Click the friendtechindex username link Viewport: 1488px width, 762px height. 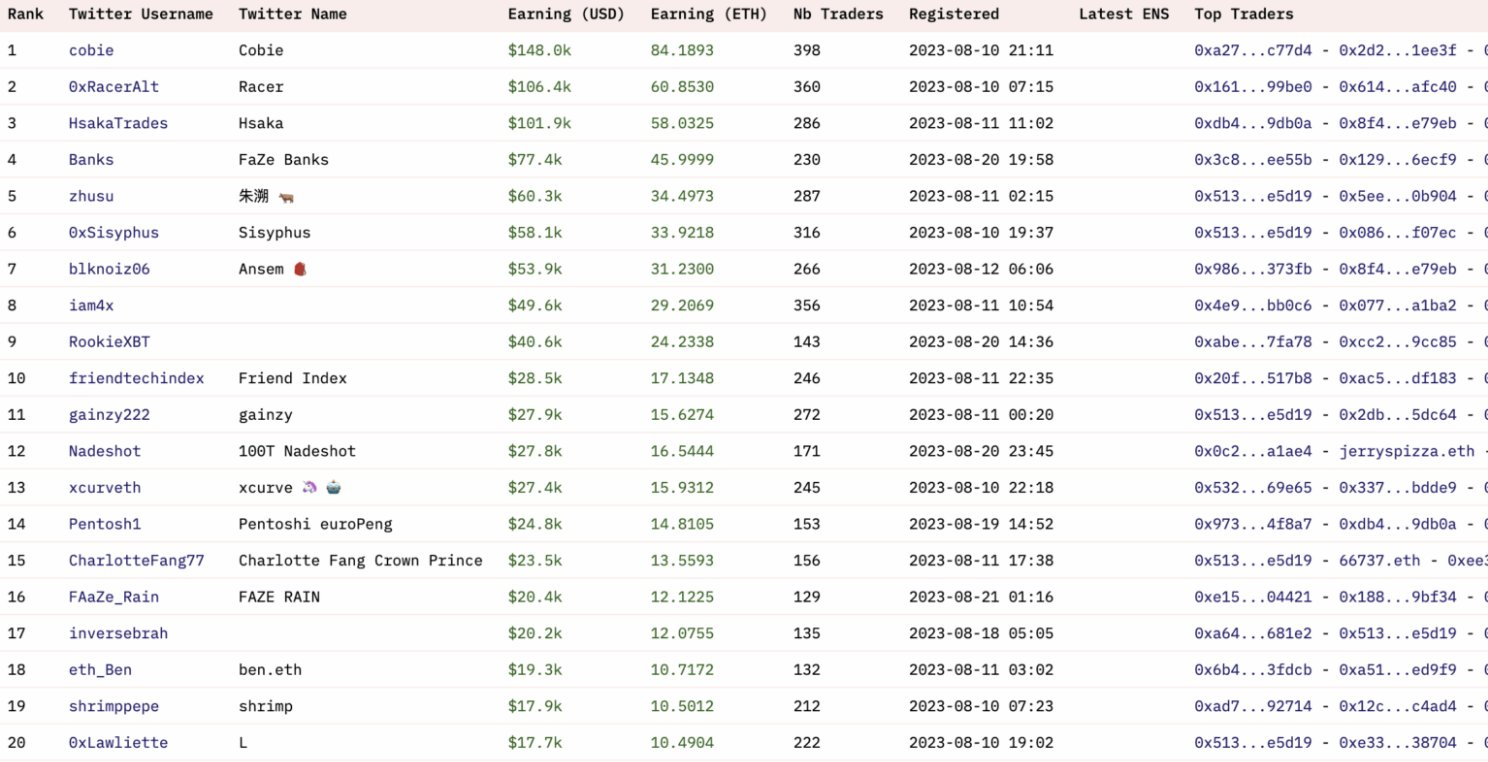tap(136, 378)
